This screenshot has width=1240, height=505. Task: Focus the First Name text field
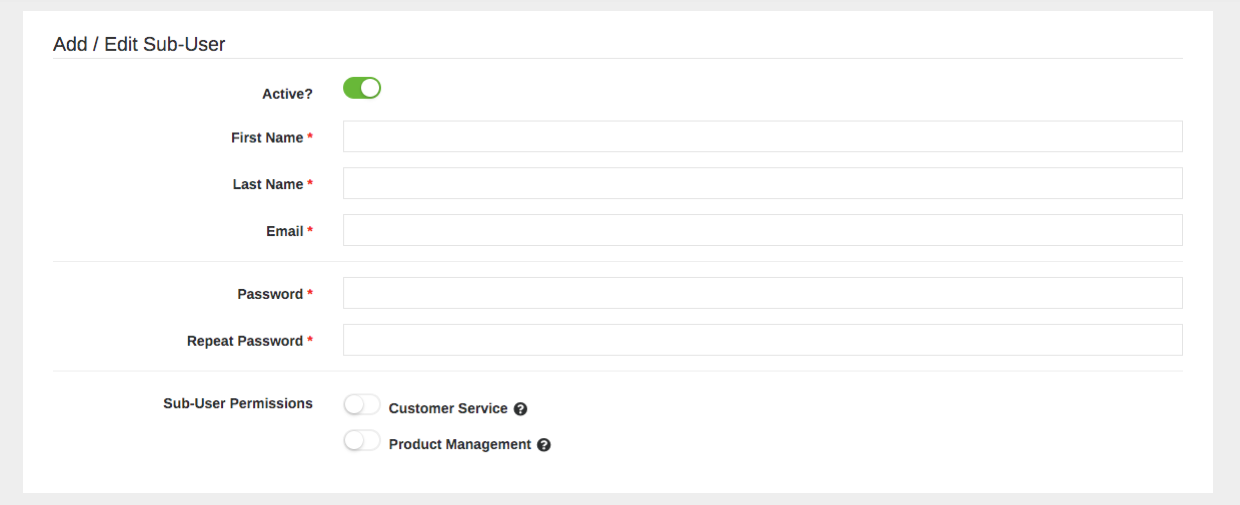763,137
